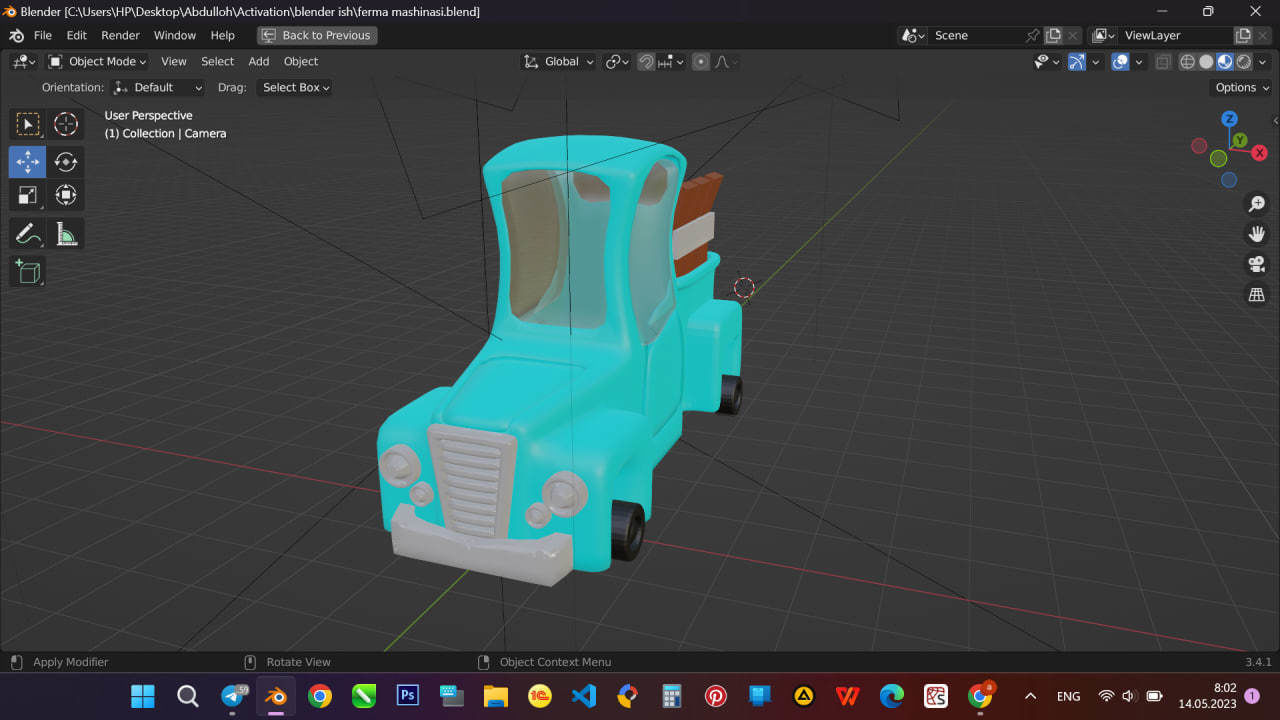Open the Add Cube tool
Screen dimensions: 1280x720
point(27,271)
